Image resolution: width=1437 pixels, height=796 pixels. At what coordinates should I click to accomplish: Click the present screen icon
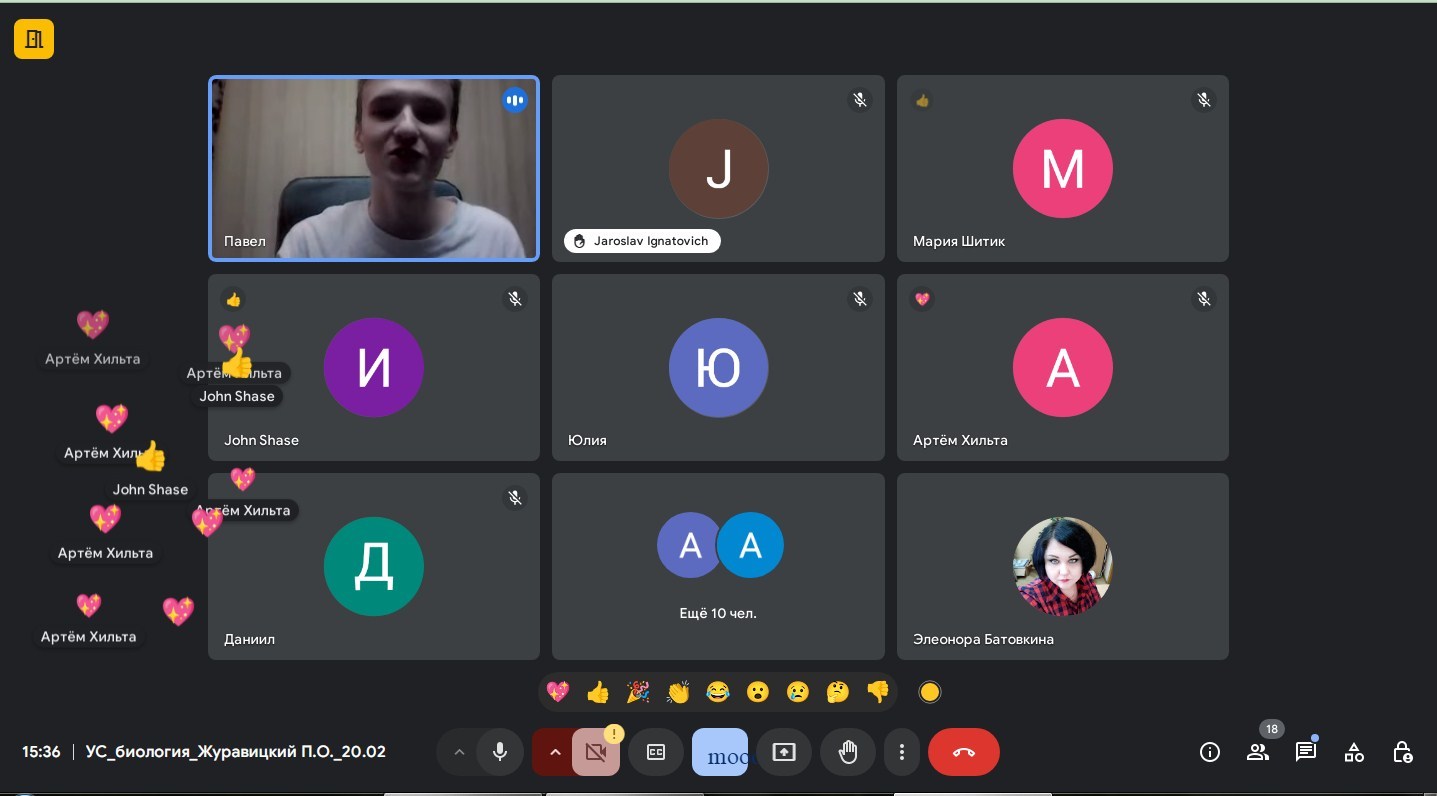784,752
